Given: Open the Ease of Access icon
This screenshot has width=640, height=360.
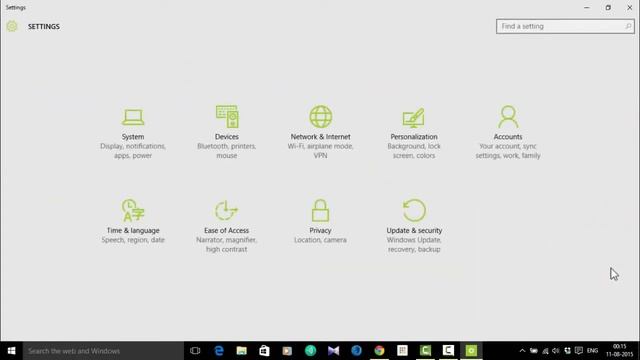Looking at the screenshot, I should (x=227, y=211).
